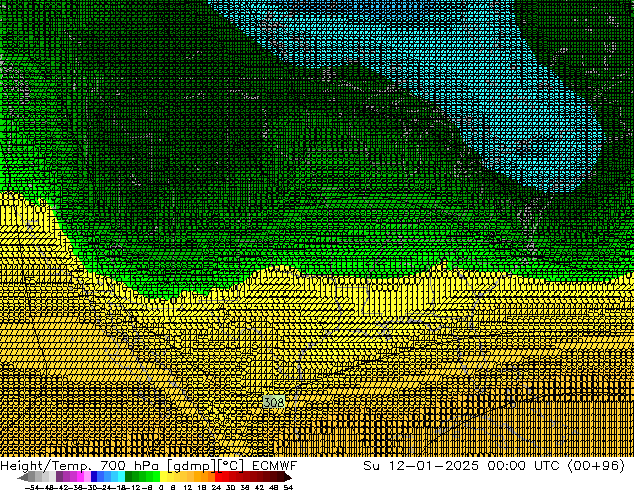634x490 pixels.
Task: Click the '[°C]' unit label
Action: tap(232, 466)
